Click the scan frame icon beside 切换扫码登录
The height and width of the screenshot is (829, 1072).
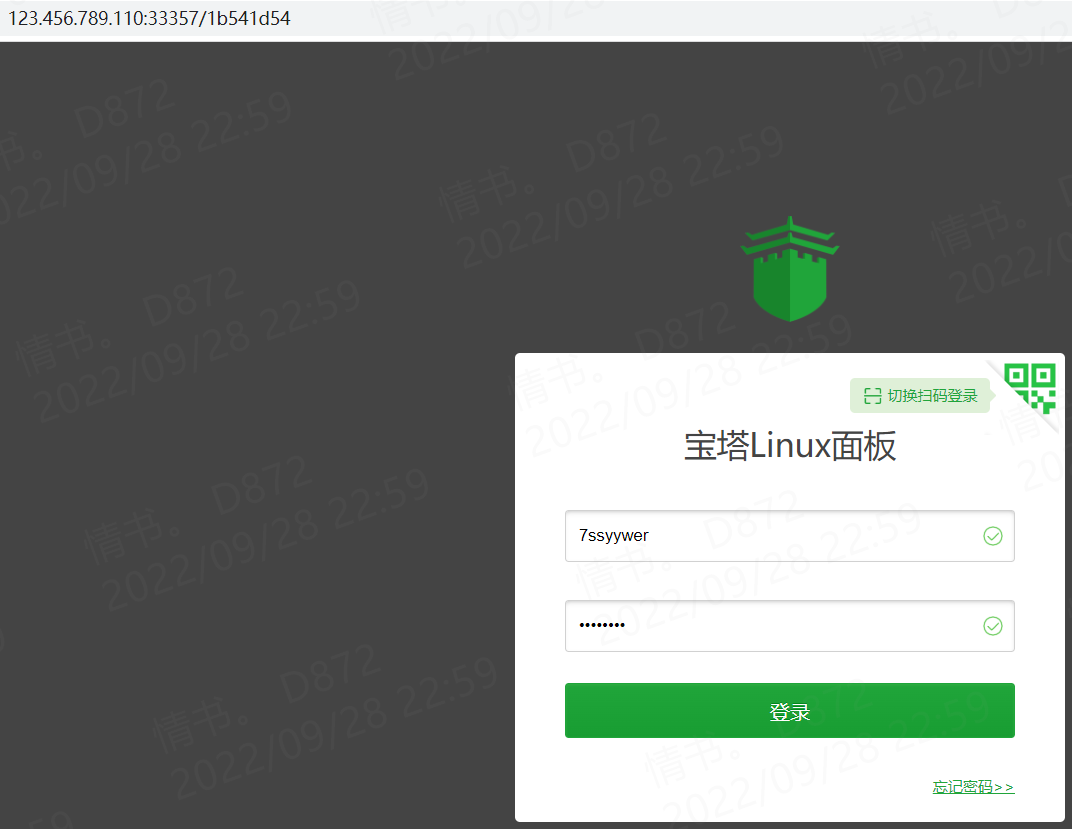click(x=872, y=396)
